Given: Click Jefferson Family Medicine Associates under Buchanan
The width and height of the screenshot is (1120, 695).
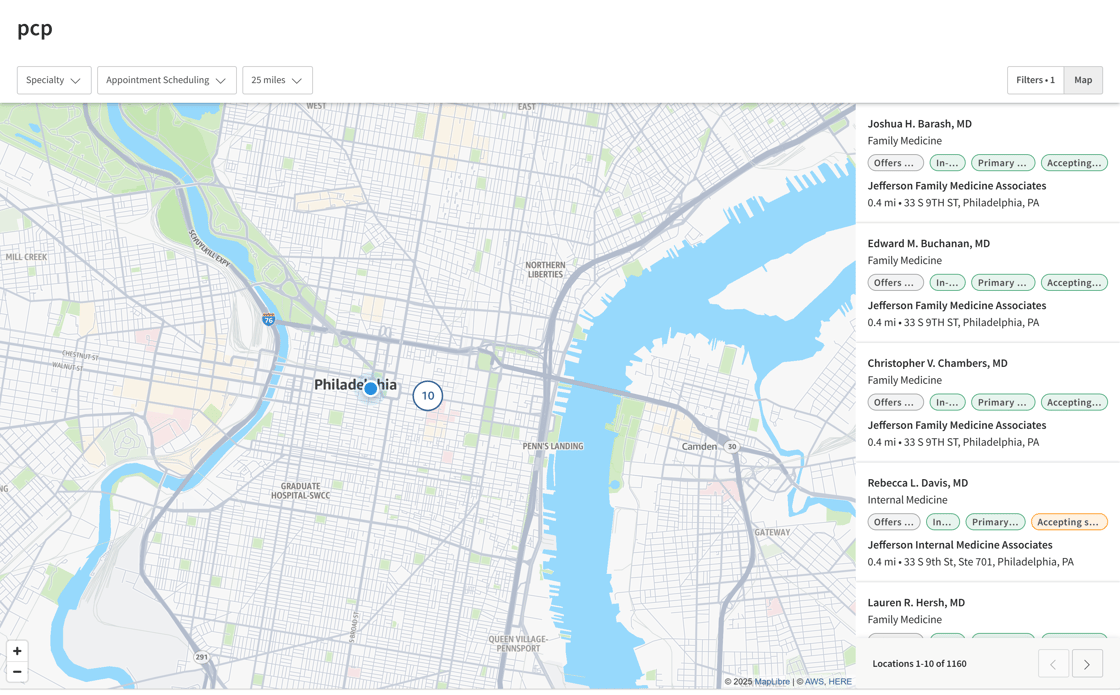Looking at the screenshot, I should [x=956, y=306].
